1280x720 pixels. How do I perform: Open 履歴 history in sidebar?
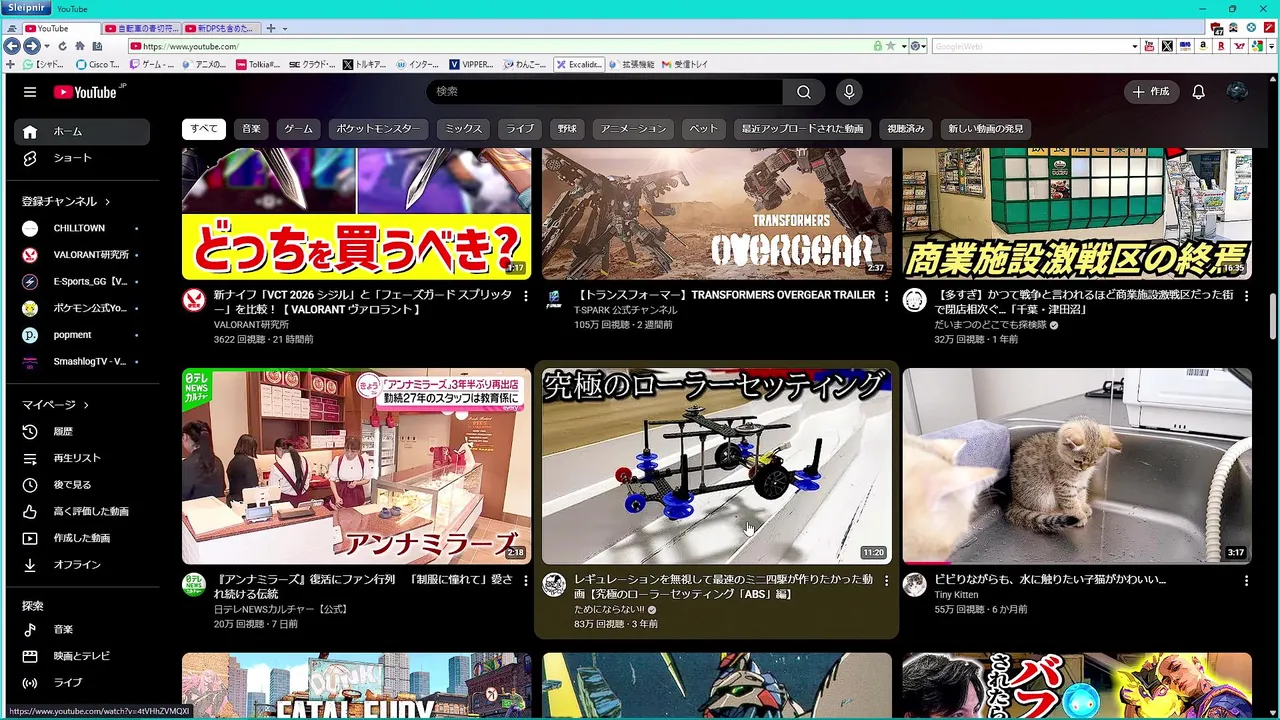click(82, 431)
